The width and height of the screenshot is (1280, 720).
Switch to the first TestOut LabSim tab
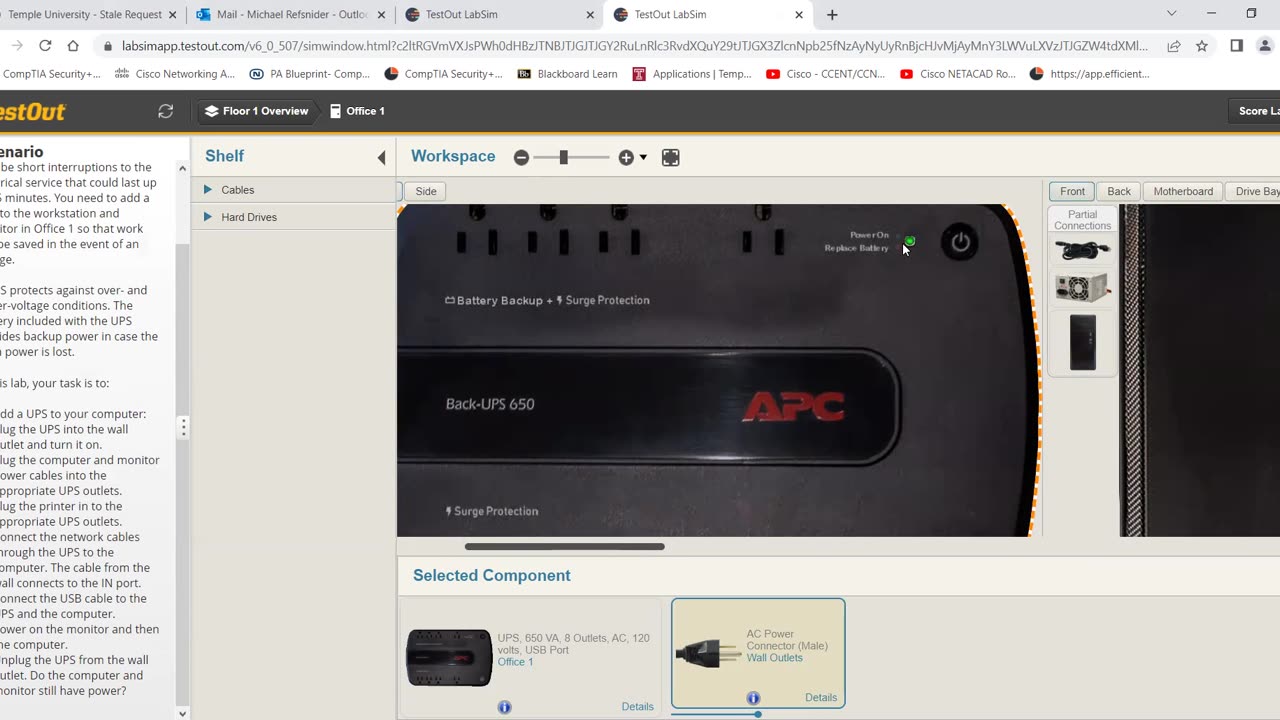[498, 15]
